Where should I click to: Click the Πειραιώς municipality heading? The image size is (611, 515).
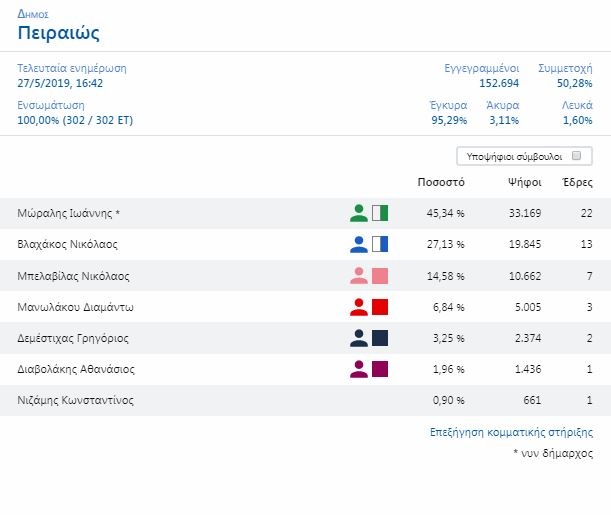coord(58,33)
